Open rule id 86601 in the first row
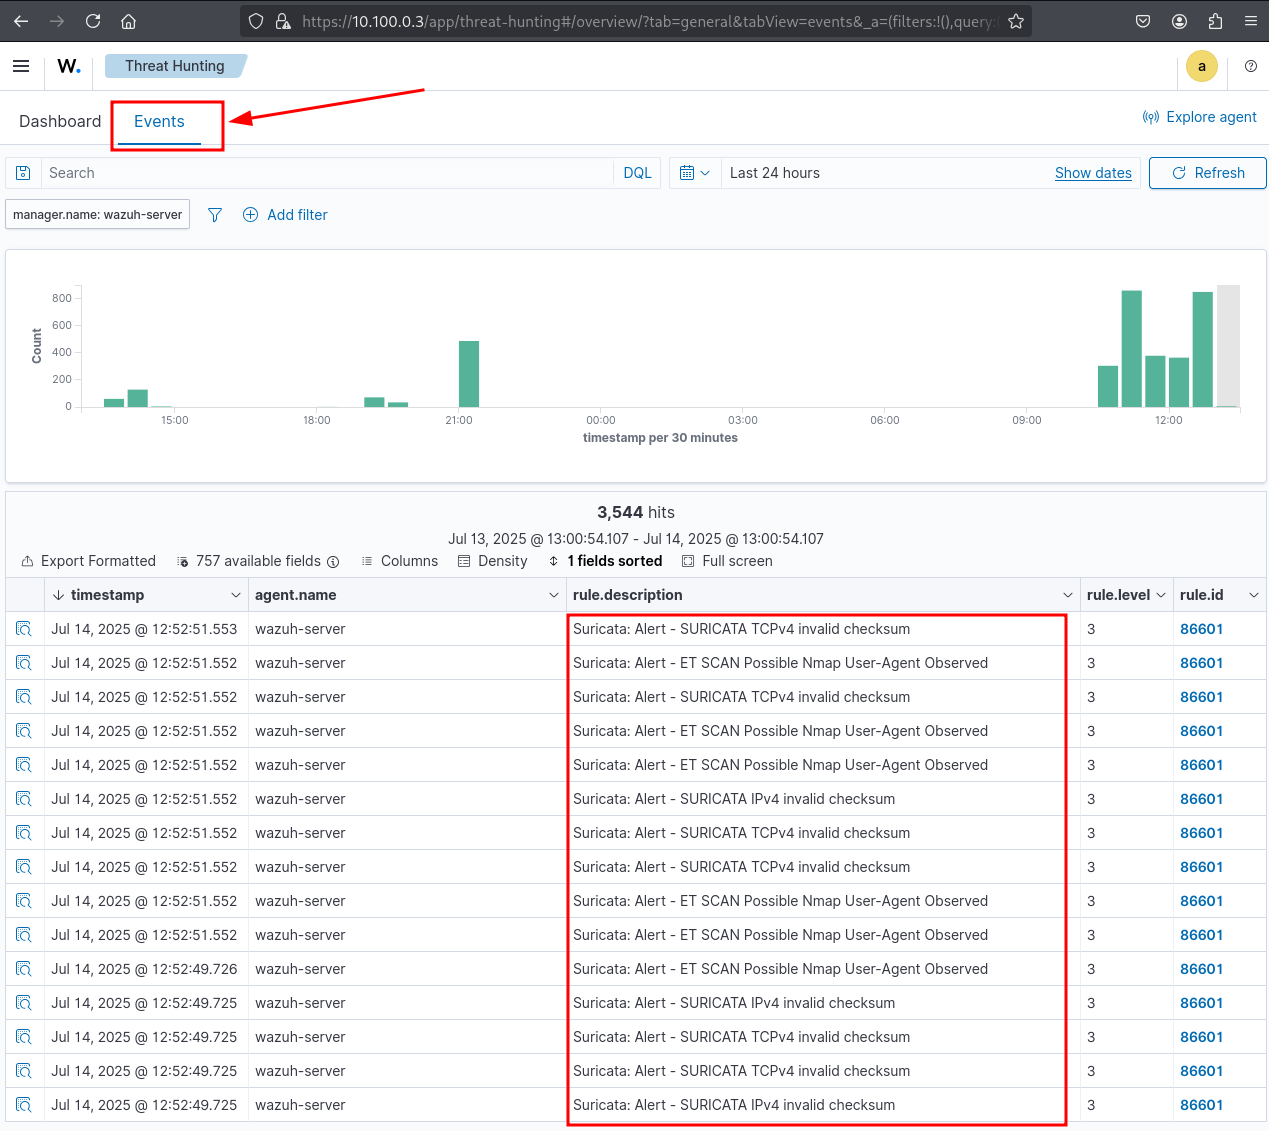This screenshot has width=1269, height=1131. pyautogui.click(x=1201, y=629)
